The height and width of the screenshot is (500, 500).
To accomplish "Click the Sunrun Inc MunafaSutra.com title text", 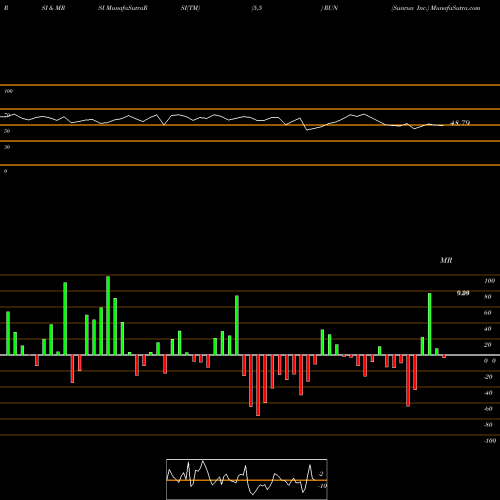I will 436,8.
